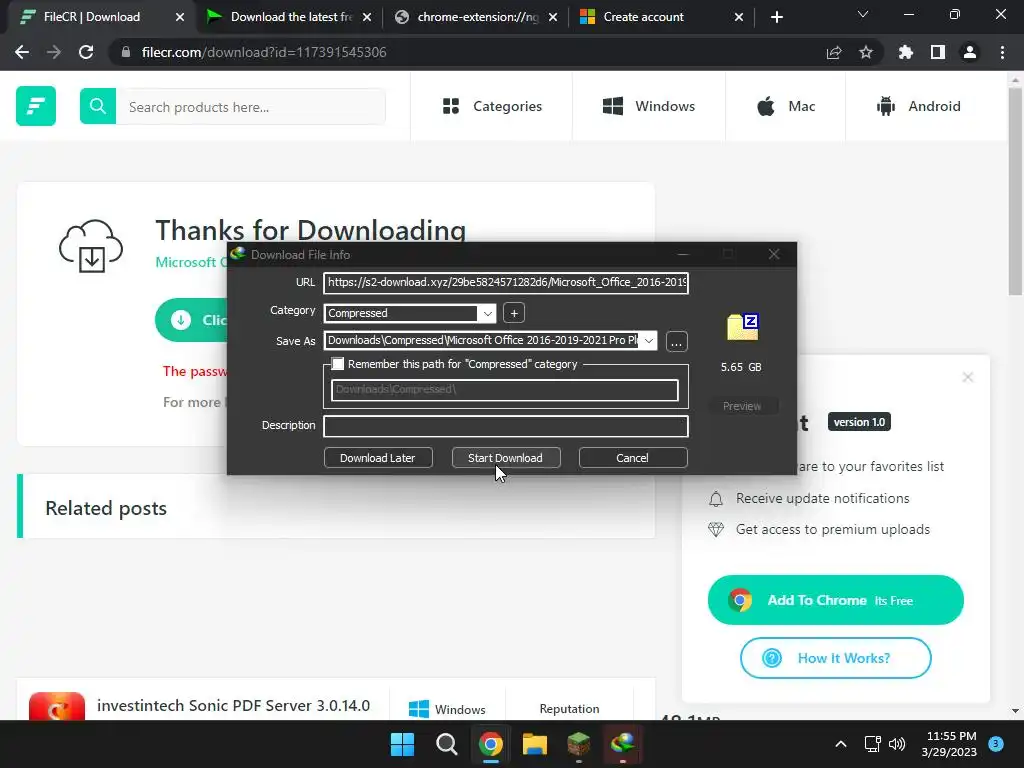Reload the page with the refresh icon
The image size is (1024, 768).
[x=86, y=52]
